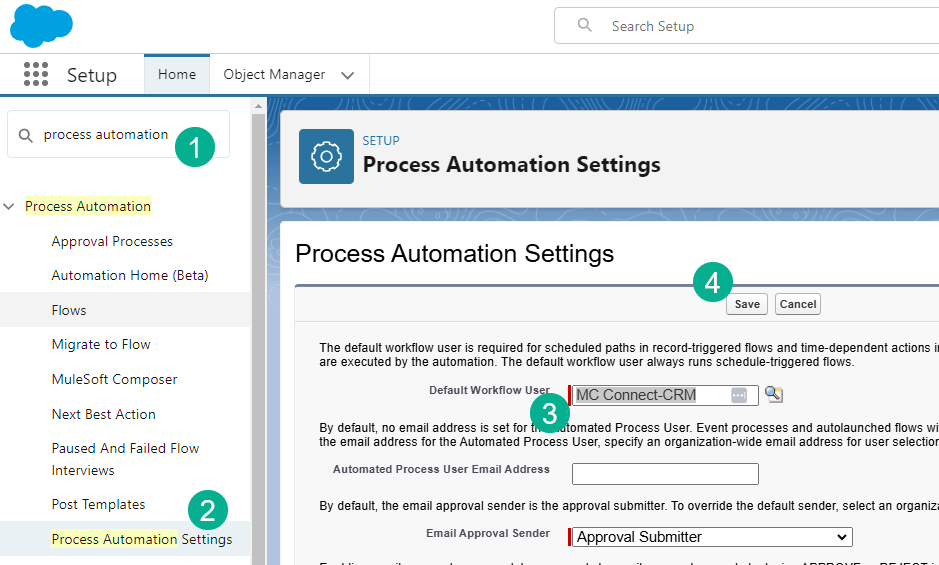Open Approval Processes in the sidebar
The height and width of the screenshot is (565, 939).
[112, 241]
